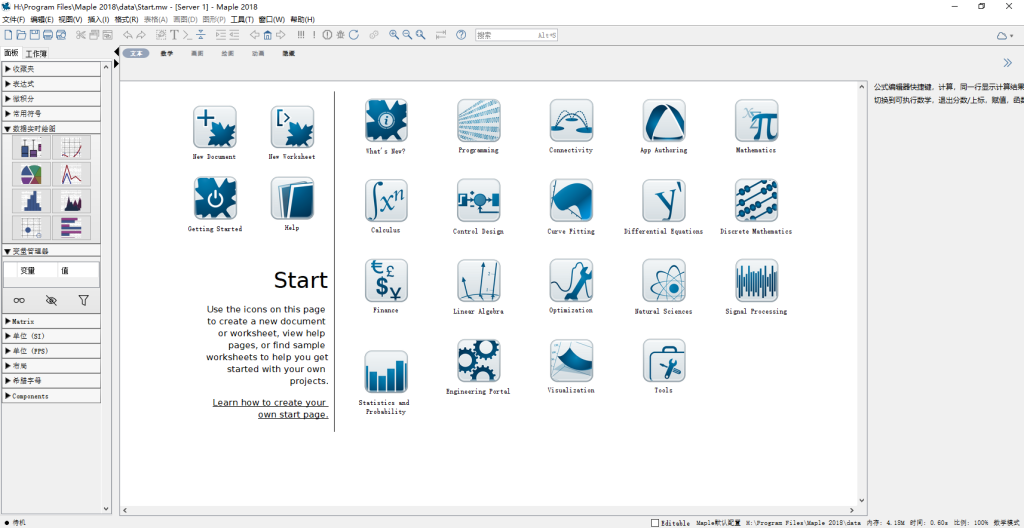The image size is (1024, 528).
Task: Launch the Getting Started icon
Action: click(214, 199)
